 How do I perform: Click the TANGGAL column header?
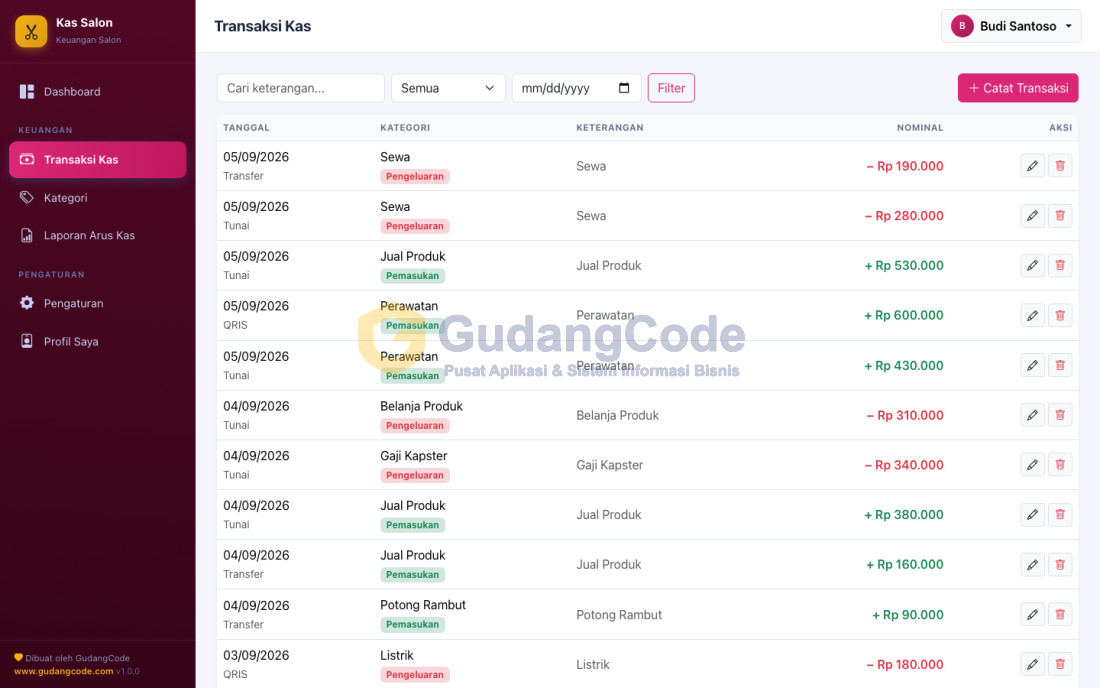[246, 128]
